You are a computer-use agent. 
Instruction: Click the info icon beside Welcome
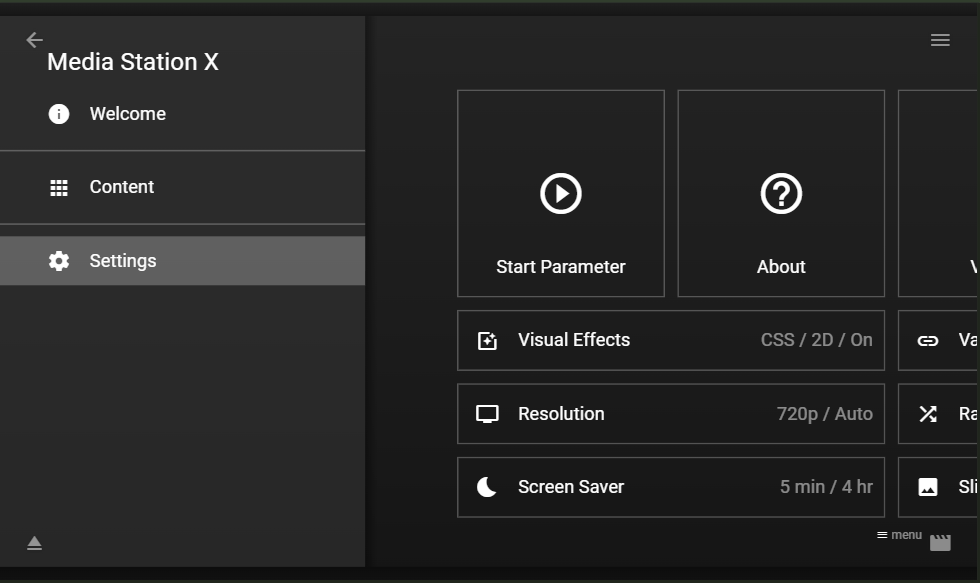click(x=59, y=114)
